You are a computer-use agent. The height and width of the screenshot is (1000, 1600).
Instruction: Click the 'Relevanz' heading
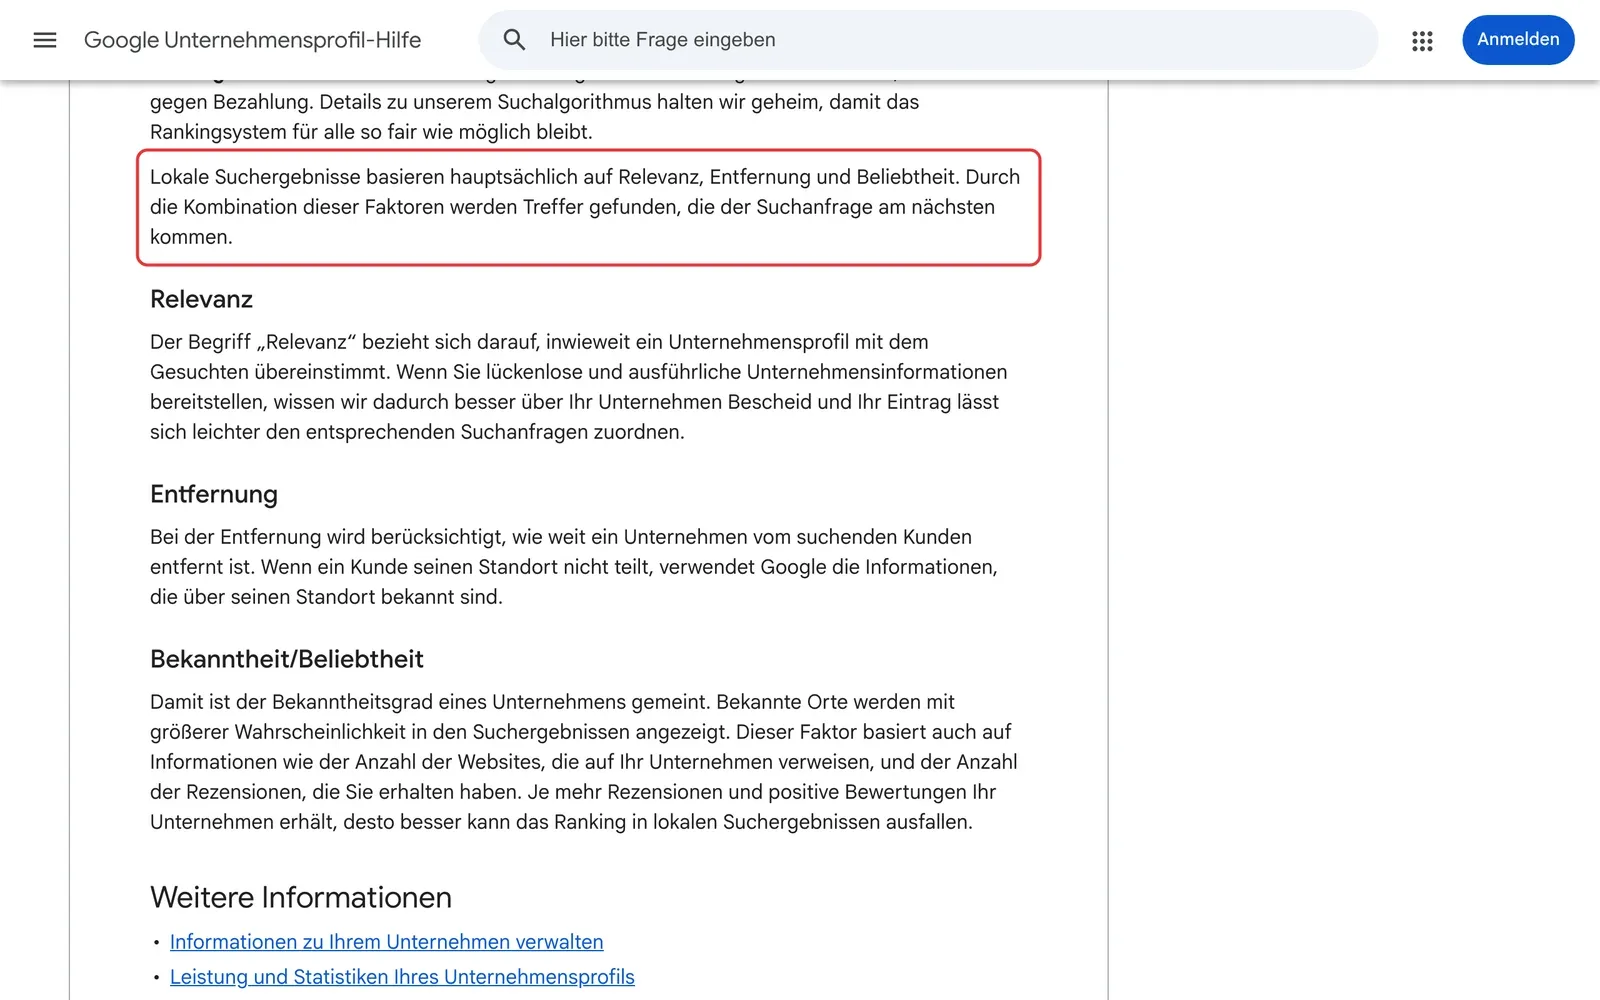pos(201,299)
